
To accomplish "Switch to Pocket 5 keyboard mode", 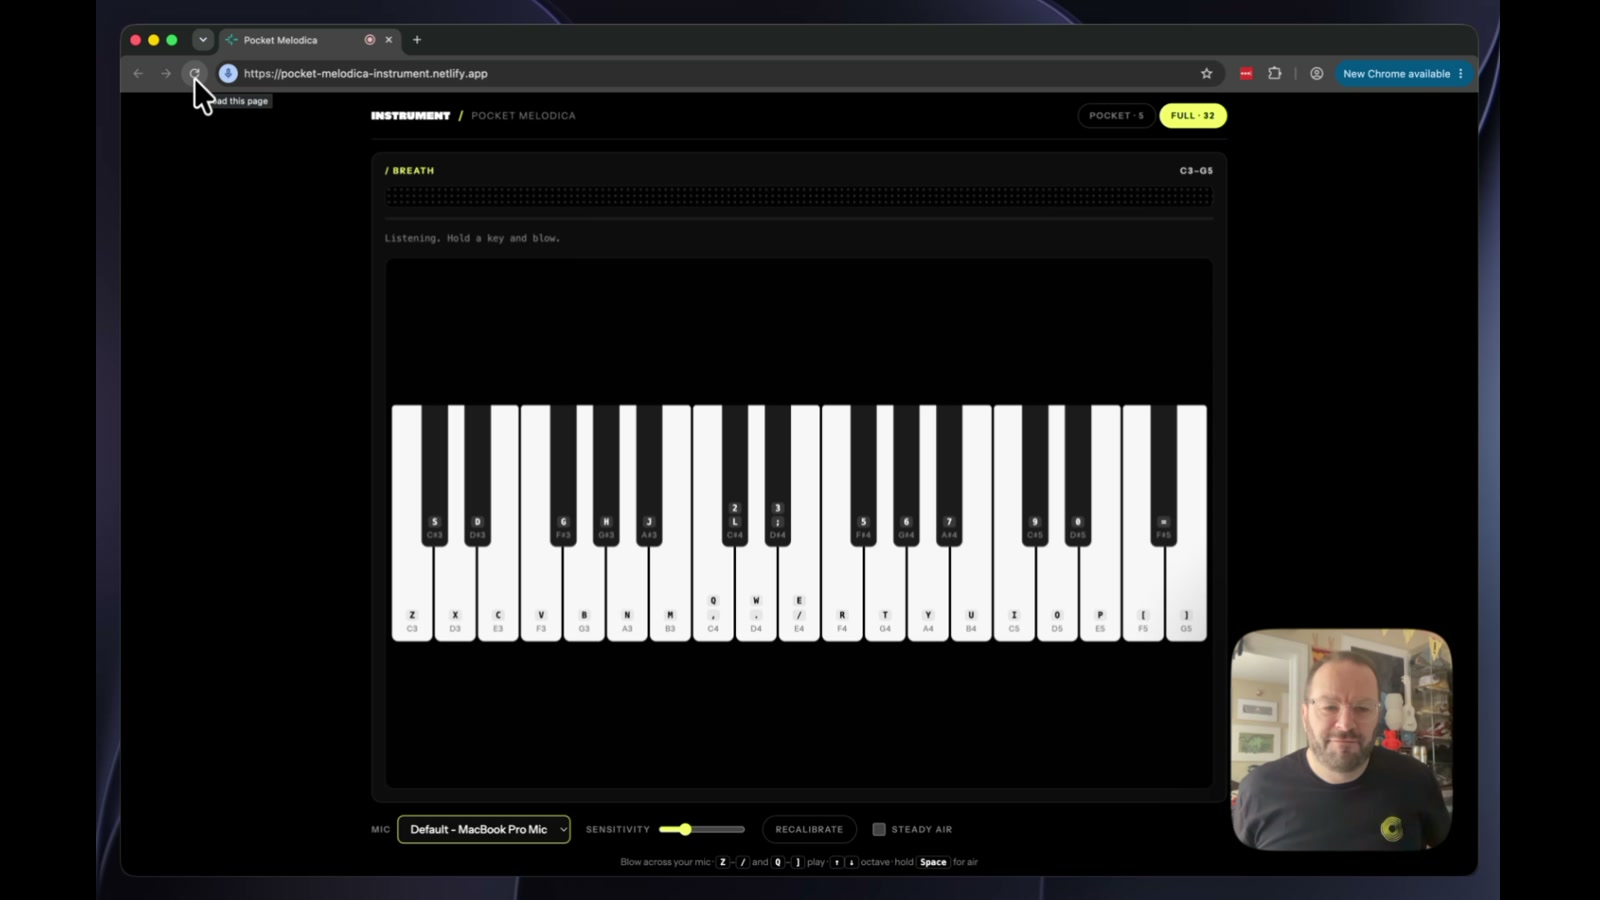I will [x=1116, y=115].
